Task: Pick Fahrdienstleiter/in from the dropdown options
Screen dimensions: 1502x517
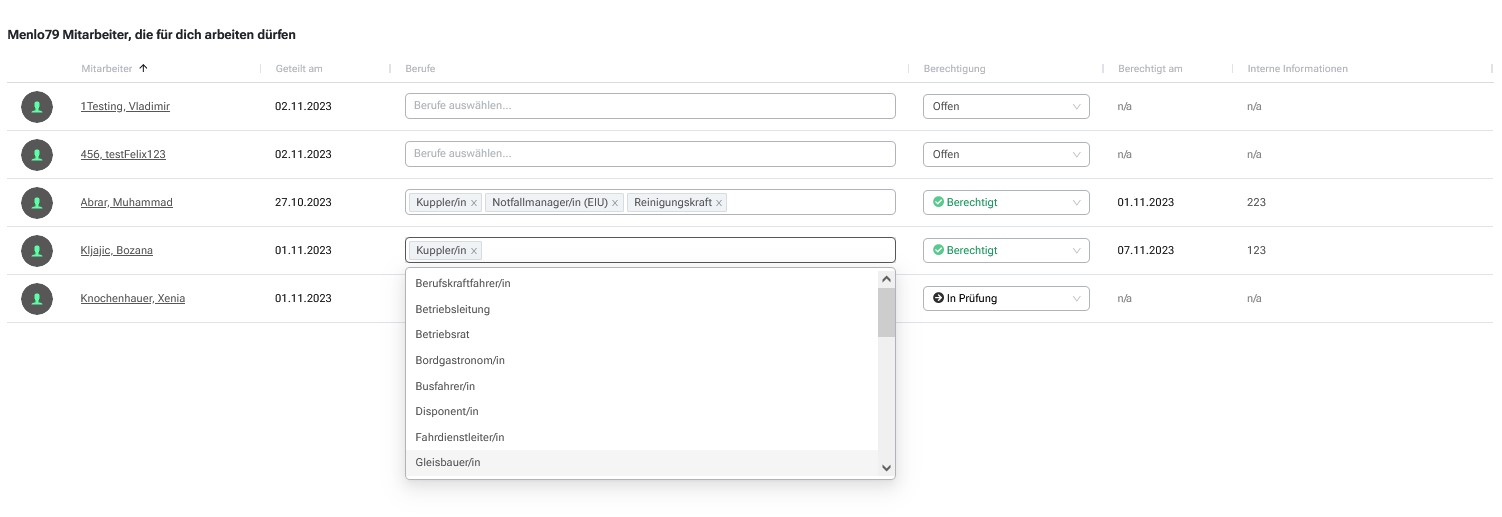Action: pos(642,437)
